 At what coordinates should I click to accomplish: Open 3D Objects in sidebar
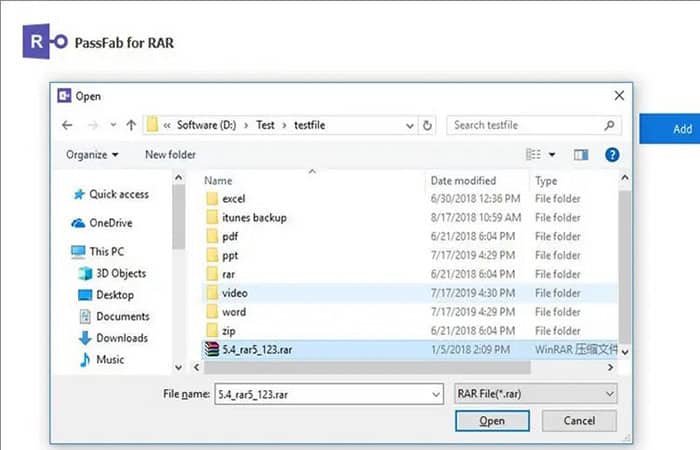[112, 273]
